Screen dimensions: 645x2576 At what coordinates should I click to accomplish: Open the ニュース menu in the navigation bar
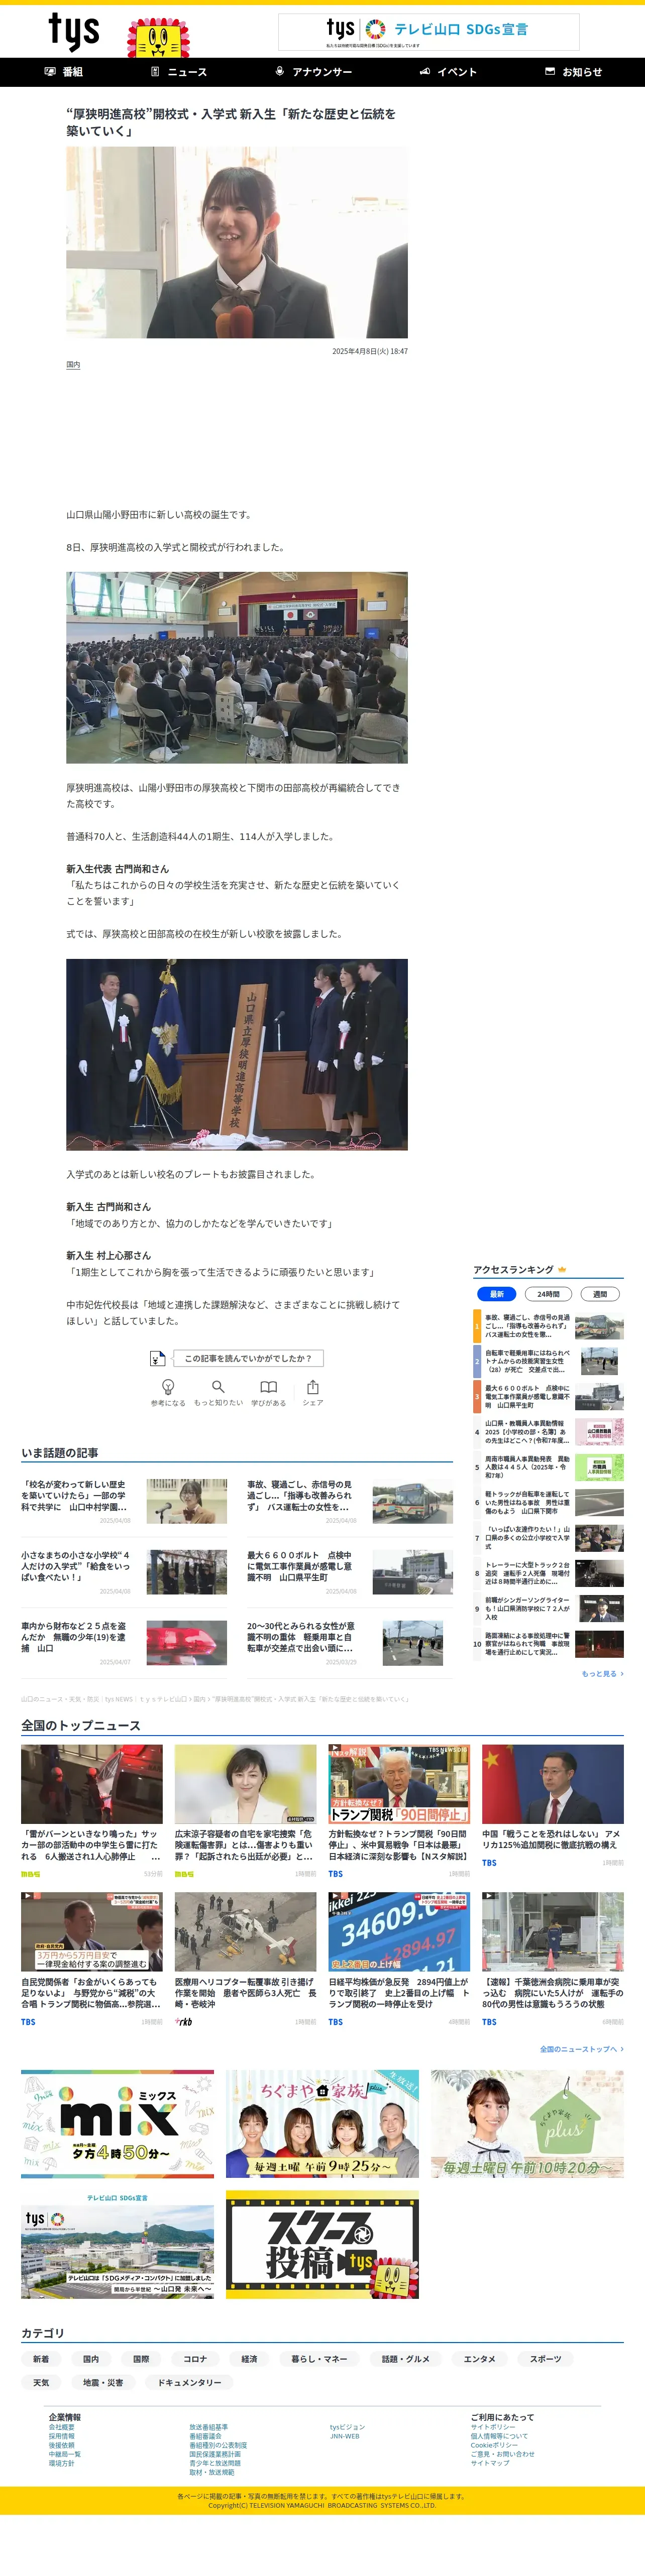pos(179,72)
